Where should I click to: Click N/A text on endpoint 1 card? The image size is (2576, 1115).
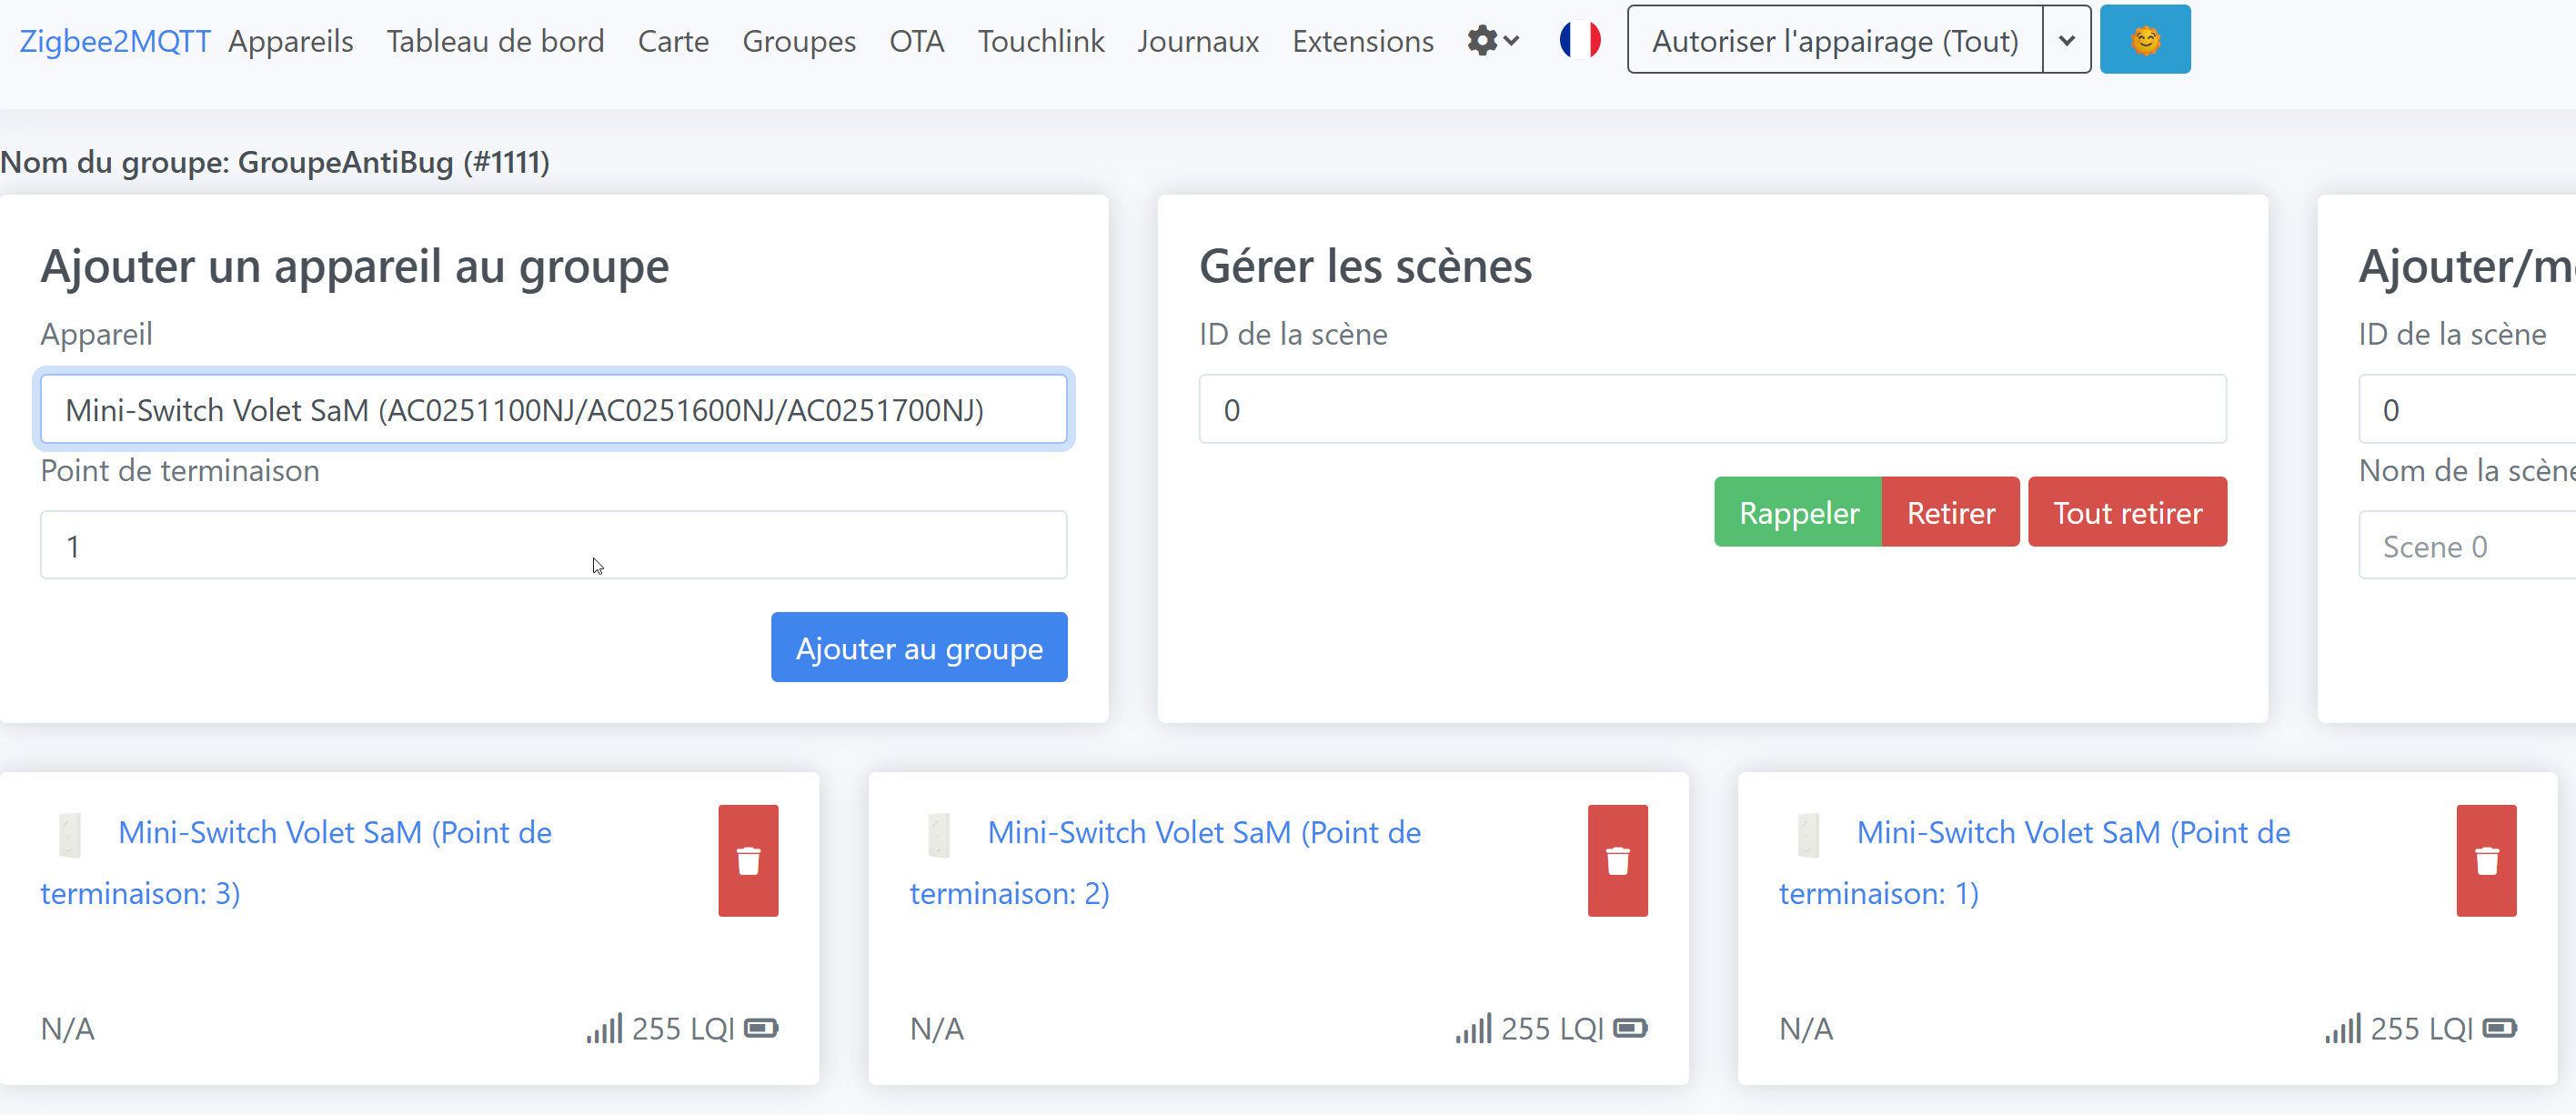click(1806, 1029)
